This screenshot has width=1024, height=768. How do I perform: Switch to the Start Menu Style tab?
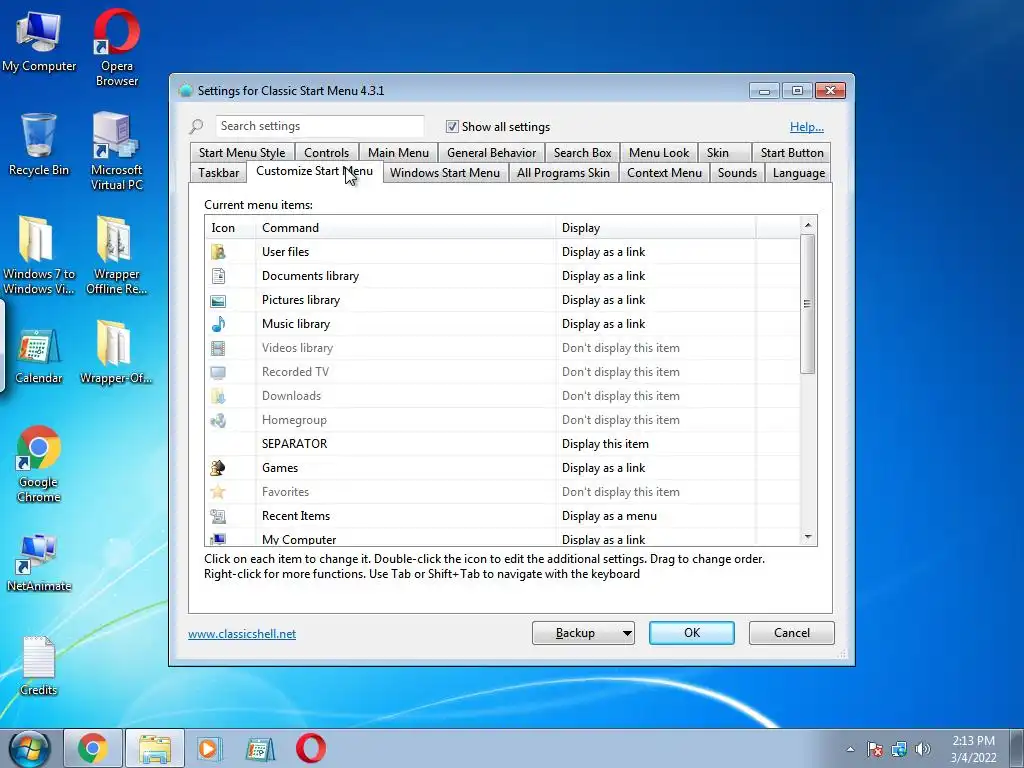tap(242, 153)
